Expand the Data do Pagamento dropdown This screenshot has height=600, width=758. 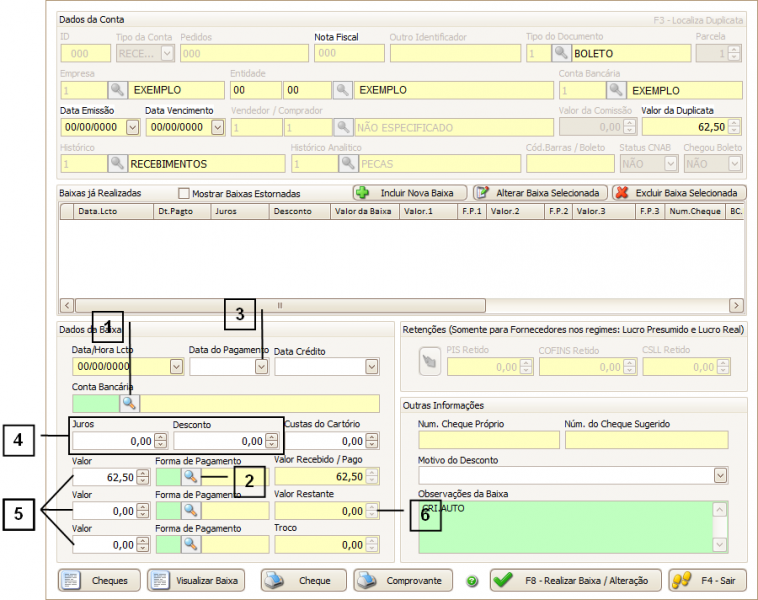point(261,367)
